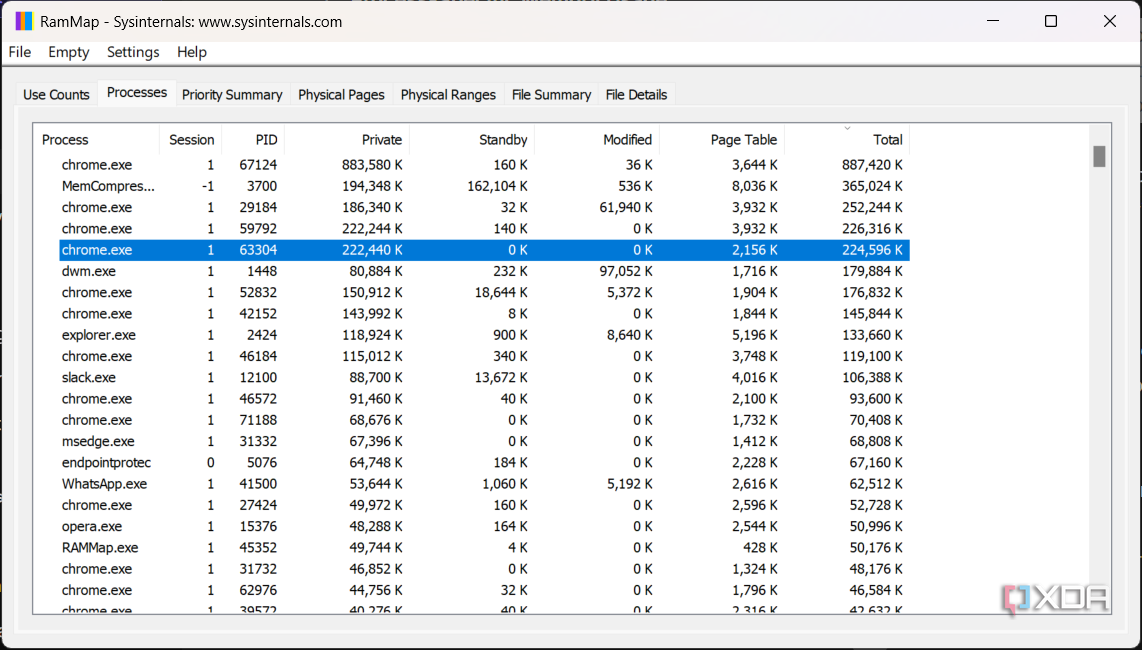Select the dwm.exe process row
The image size is (1142, 650).
pos(88,271)
